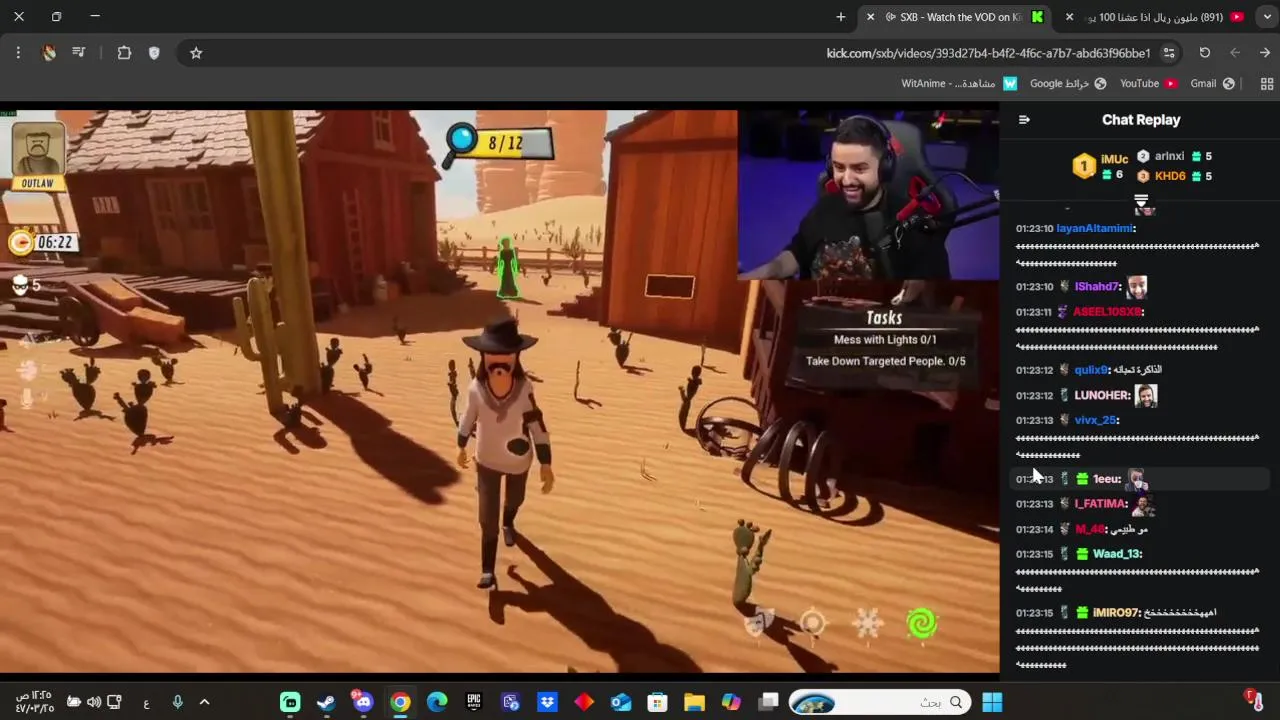The image size is (1280, 720).
Task: Click the green spiral ability icon in game
Action: pos(921,624)
